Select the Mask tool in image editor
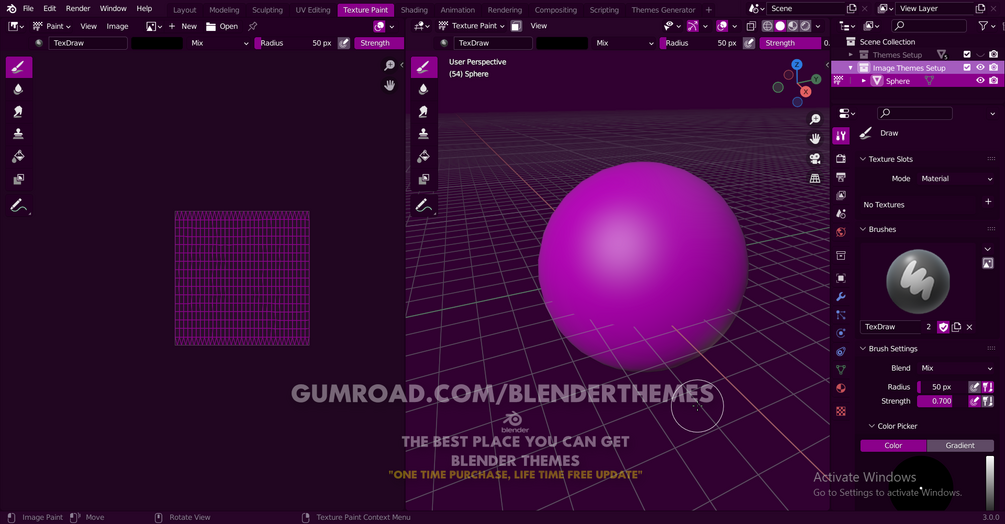 coord(19,179)
